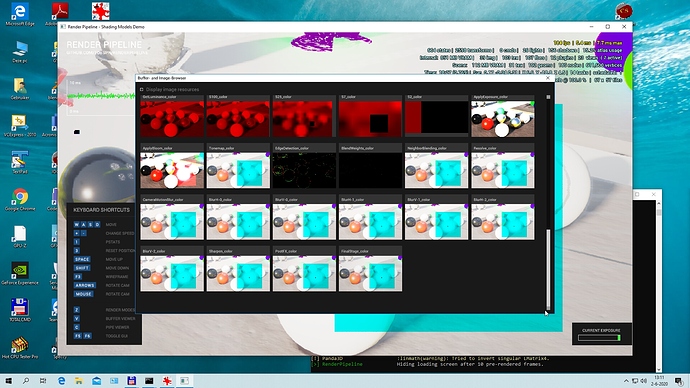Open the red splat desktop icon
Viewport: 690px width, 388px height.
(x=100, y=11)
